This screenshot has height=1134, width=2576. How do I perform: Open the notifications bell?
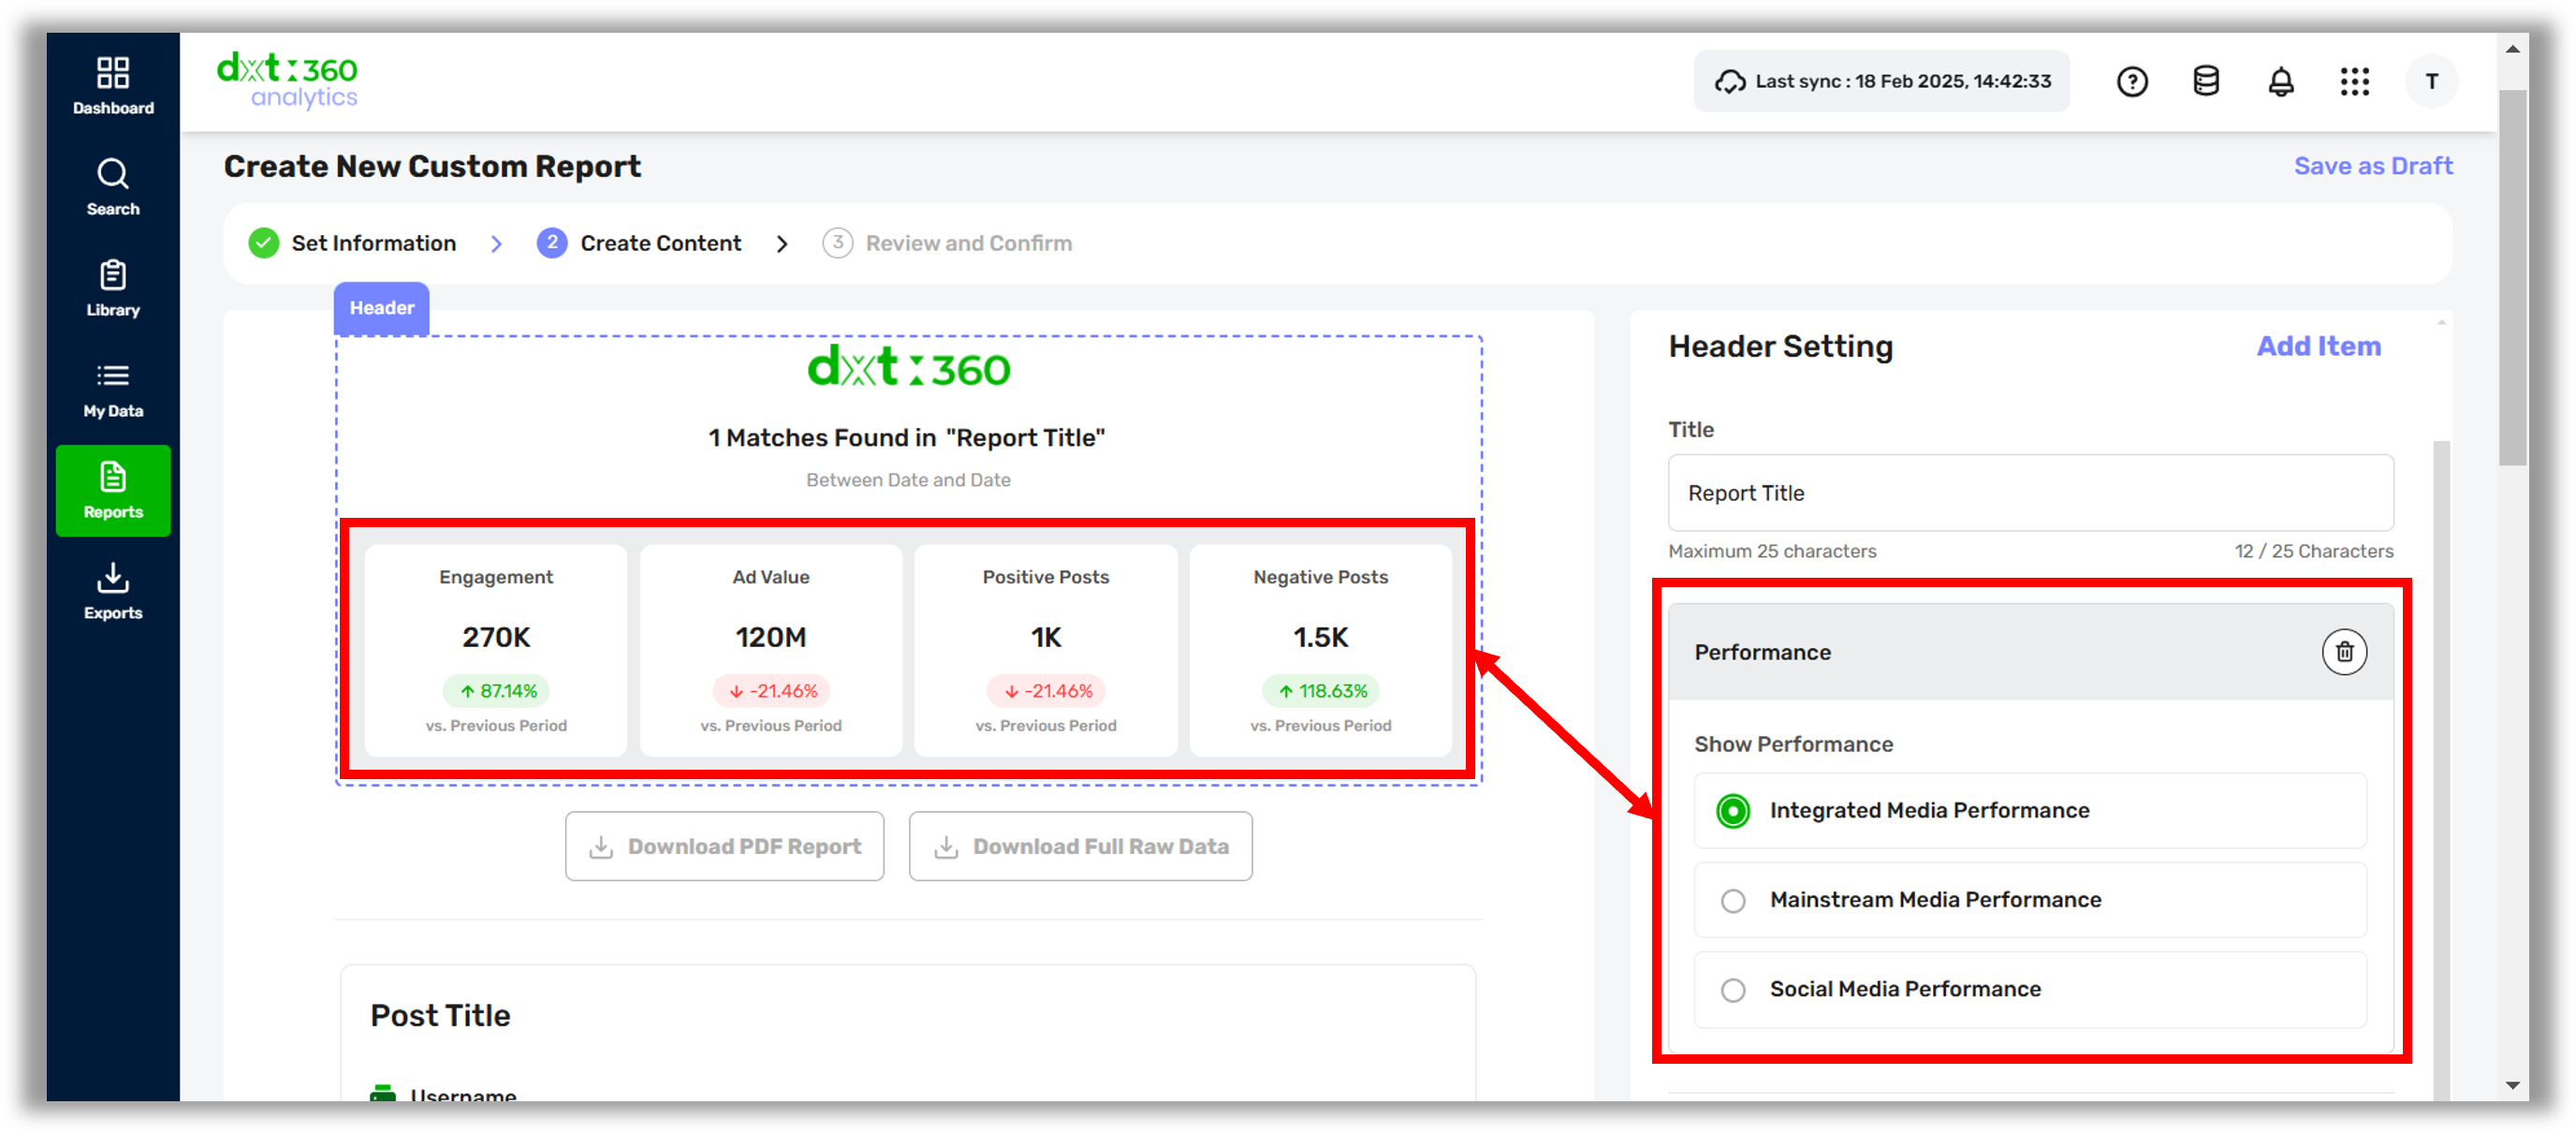[2281, 82]
